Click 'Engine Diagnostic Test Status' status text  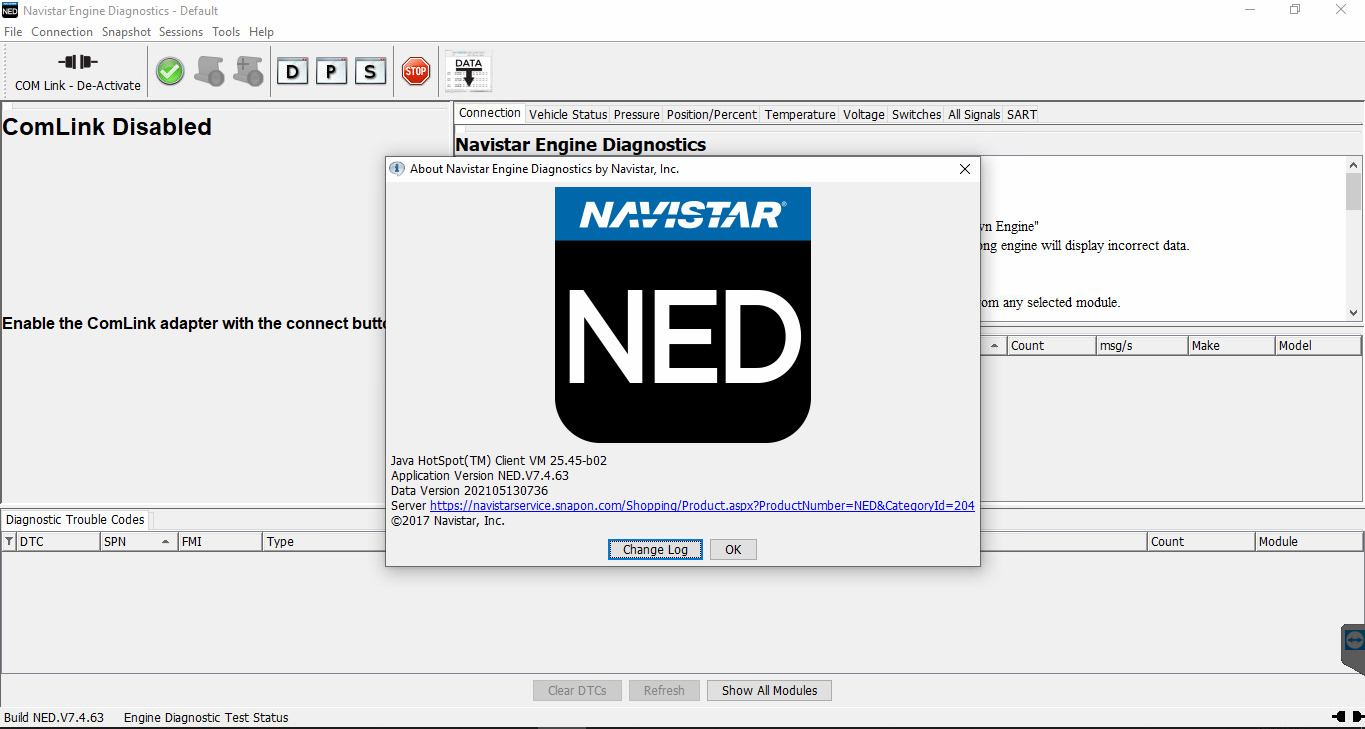pyautogui.click(x=206, y=717)
